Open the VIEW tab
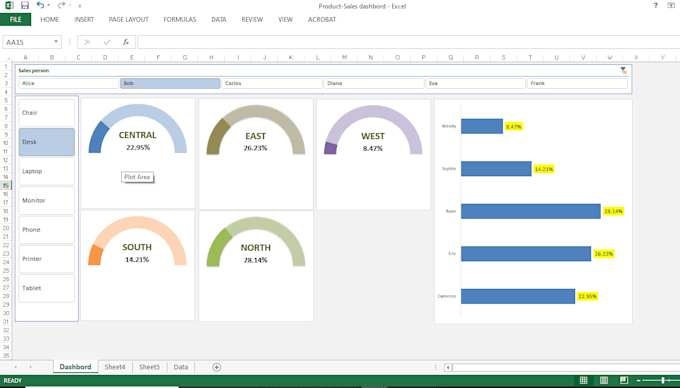 pyautogui.click(x=285, y=20)
